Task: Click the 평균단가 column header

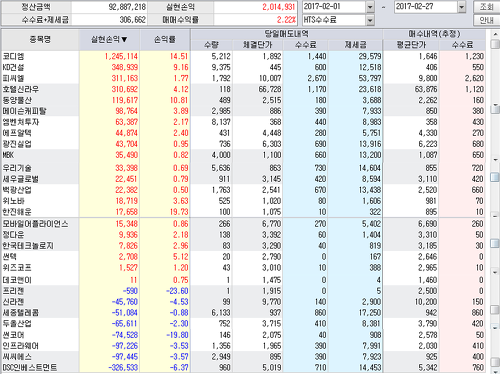Action: coord(411,45)
